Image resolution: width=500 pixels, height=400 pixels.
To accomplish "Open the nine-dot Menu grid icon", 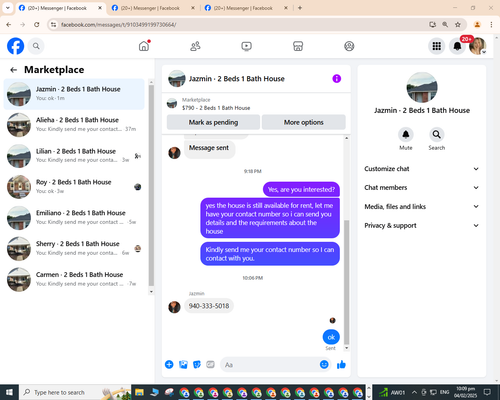I will pyautogui.click(x=437, y=46).
